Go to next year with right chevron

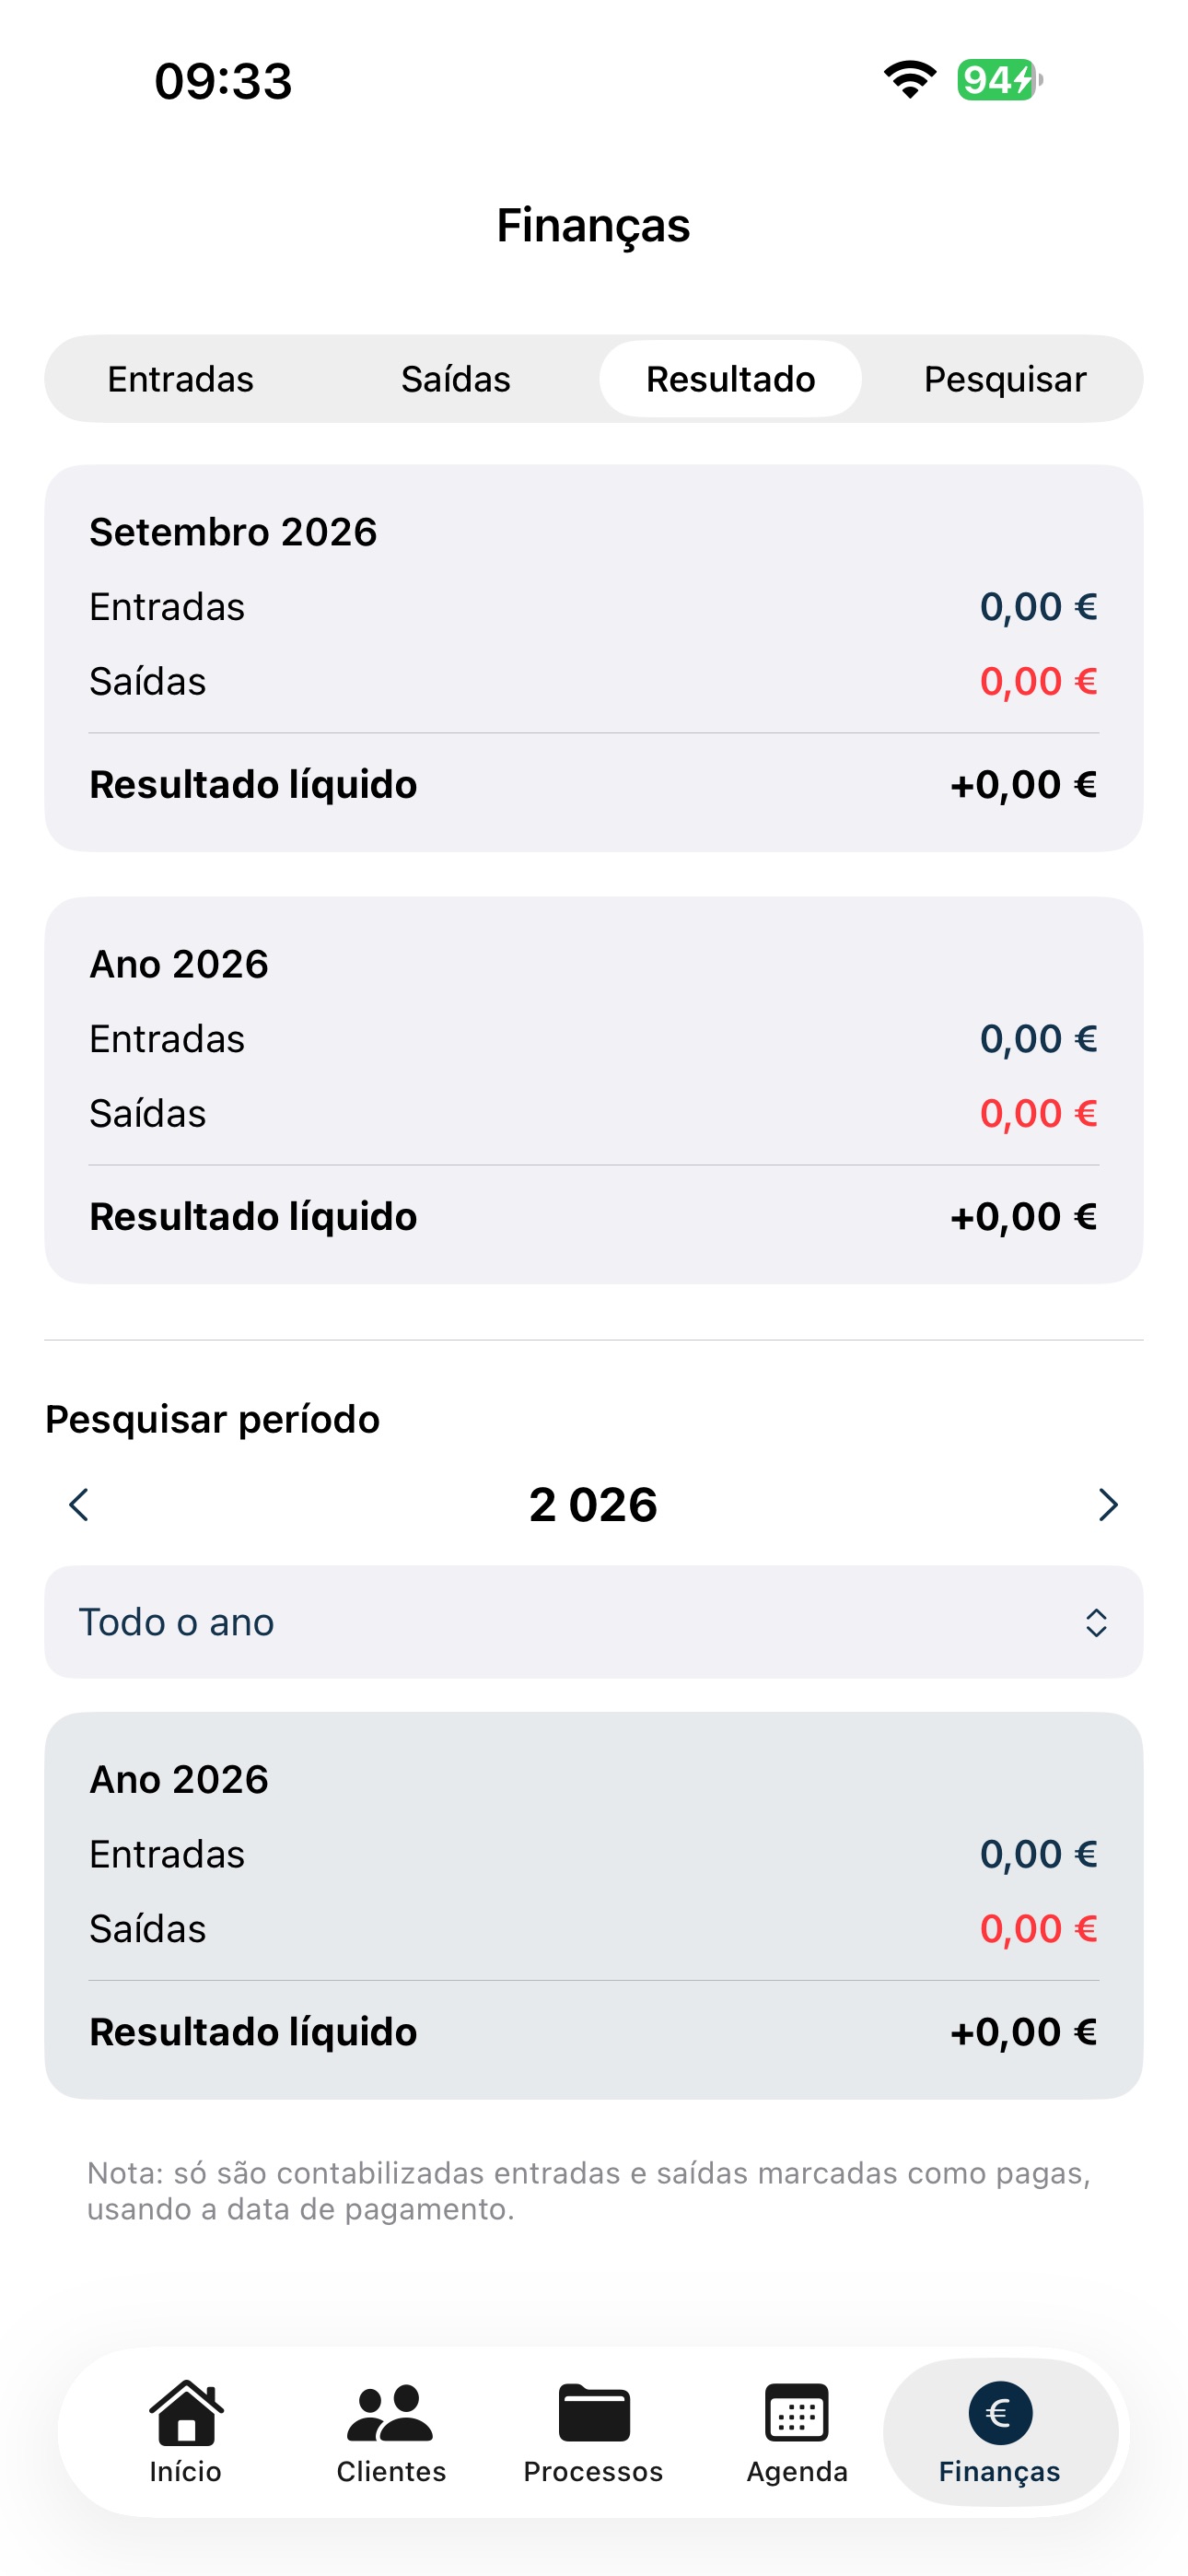coord(1108,1504)
